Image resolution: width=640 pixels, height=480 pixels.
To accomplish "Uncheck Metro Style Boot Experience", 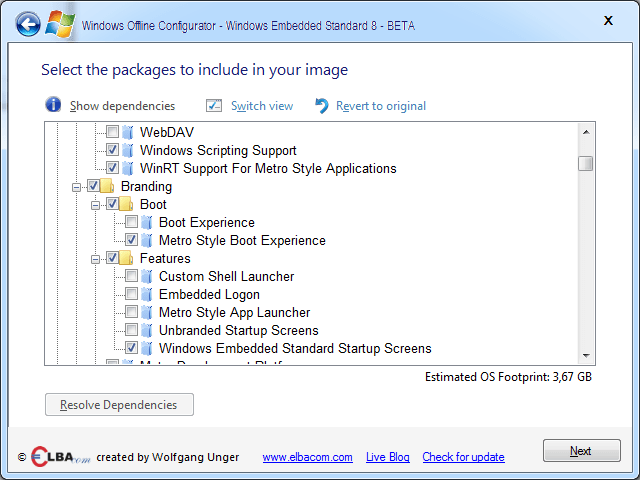I will 131,240.
